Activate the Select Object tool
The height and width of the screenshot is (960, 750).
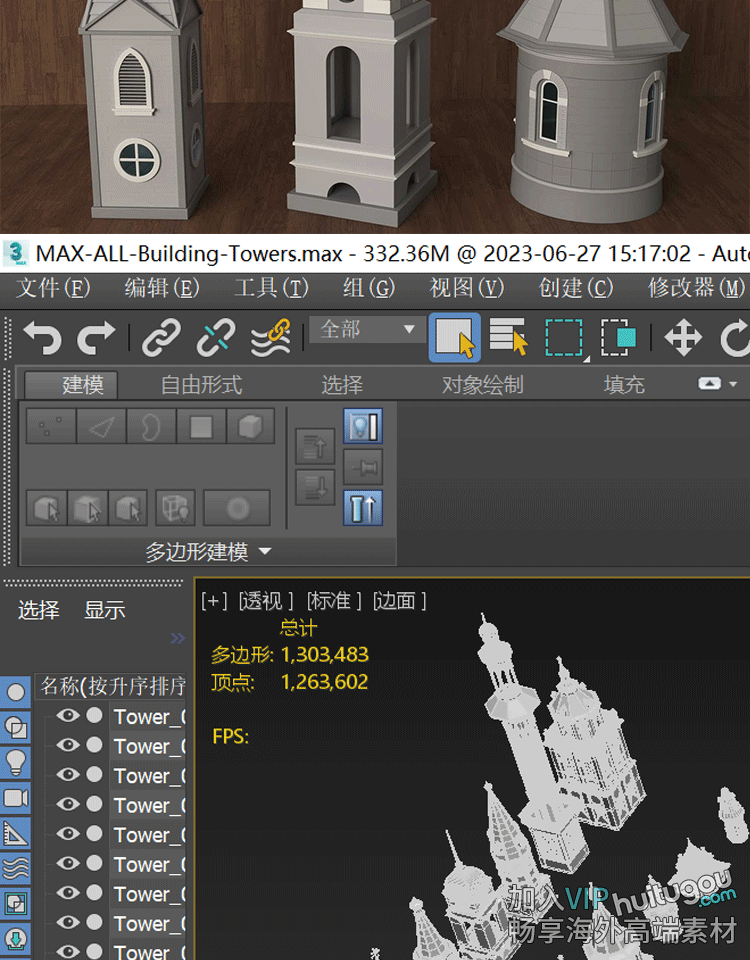pyautogui.click(x=455, y=338)
